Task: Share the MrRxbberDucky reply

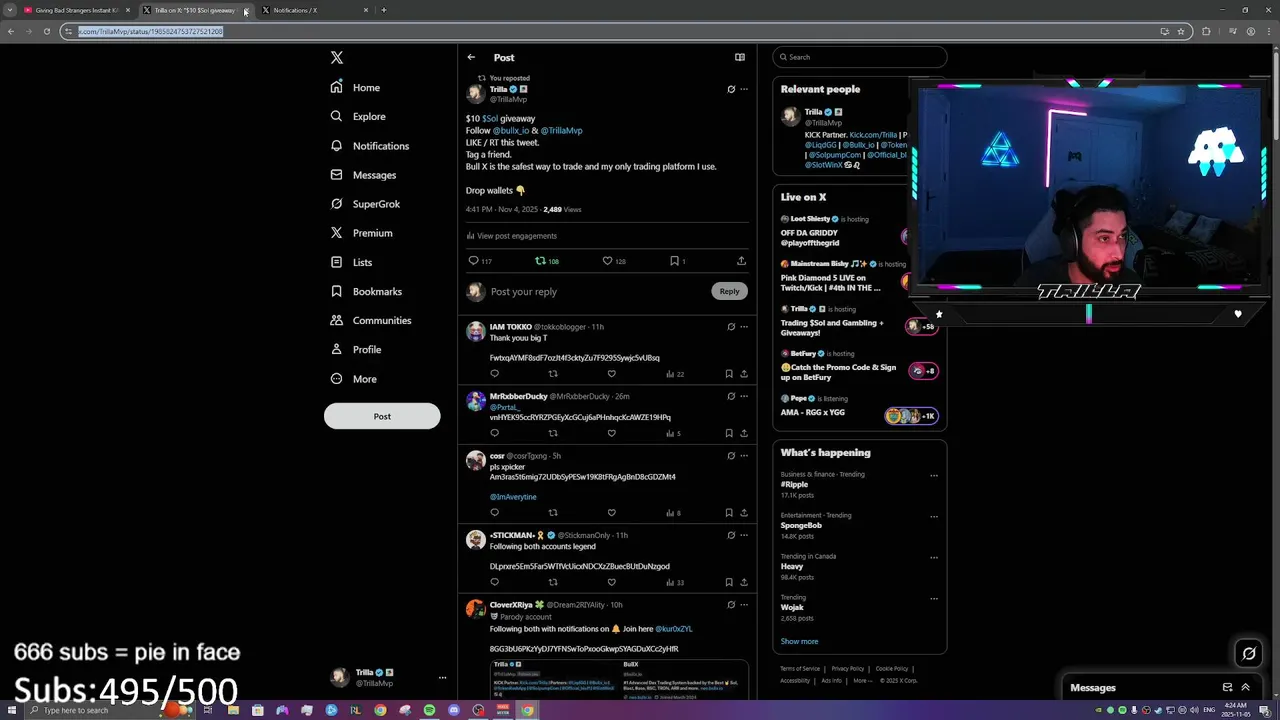Action: click(x=744, y=433)
